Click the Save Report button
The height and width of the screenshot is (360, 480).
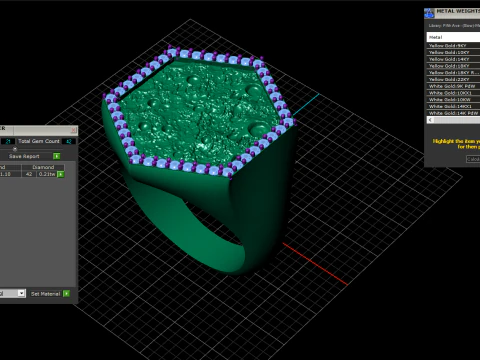[24, 156]
